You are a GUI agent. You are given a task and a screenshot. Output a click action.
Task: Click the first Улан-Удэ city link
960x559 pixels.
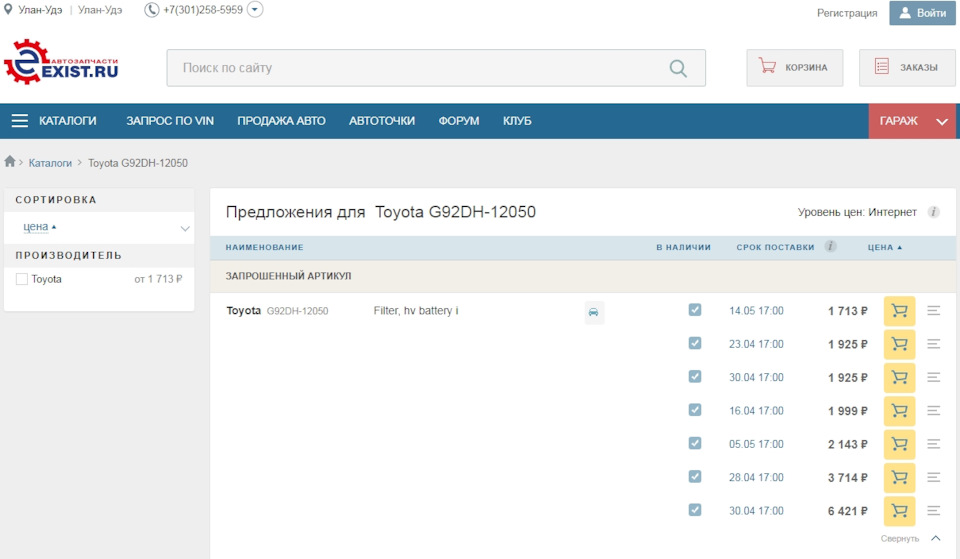[40, 10]
